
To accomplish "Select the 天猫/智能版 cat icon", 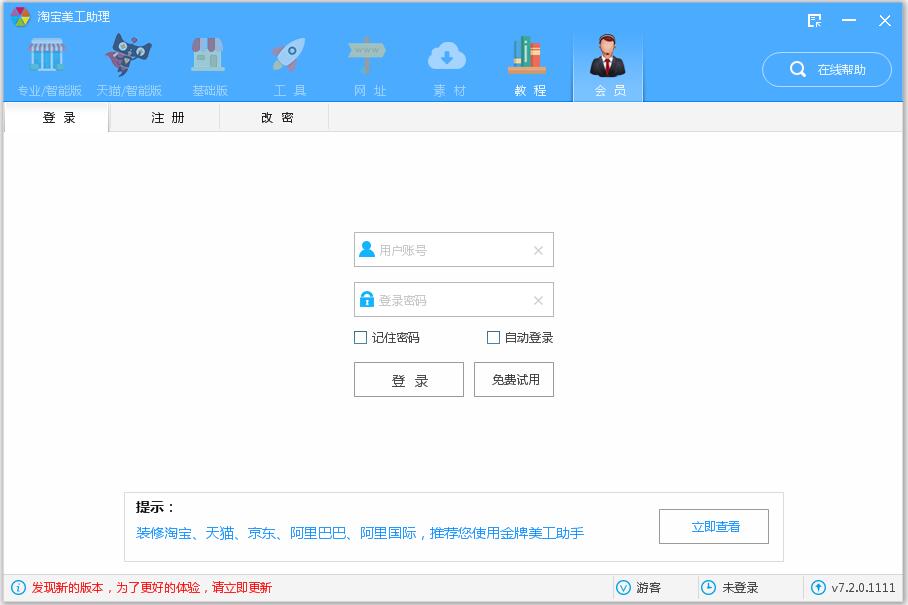I will pyautogui.click(x=128, y=56).
